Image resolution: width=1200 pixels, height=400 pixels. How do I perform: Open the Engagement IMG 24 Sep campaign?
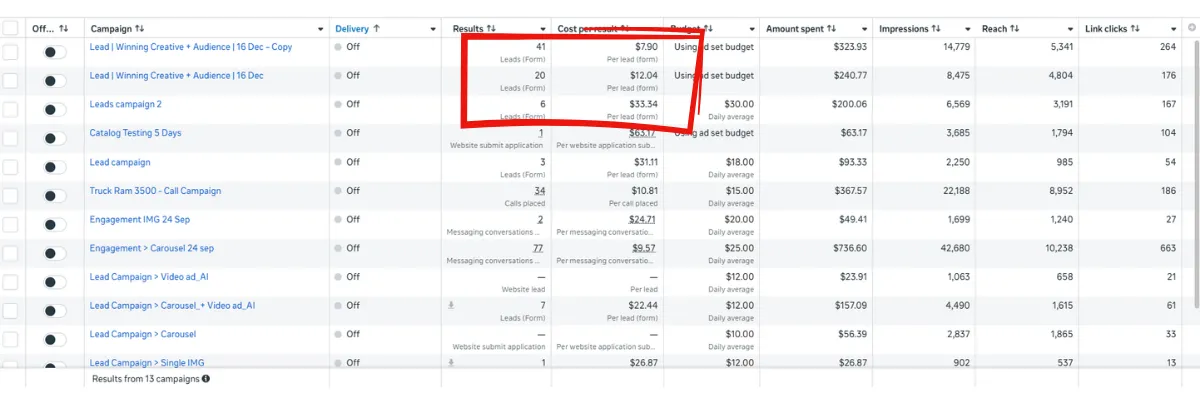[139, 220]
